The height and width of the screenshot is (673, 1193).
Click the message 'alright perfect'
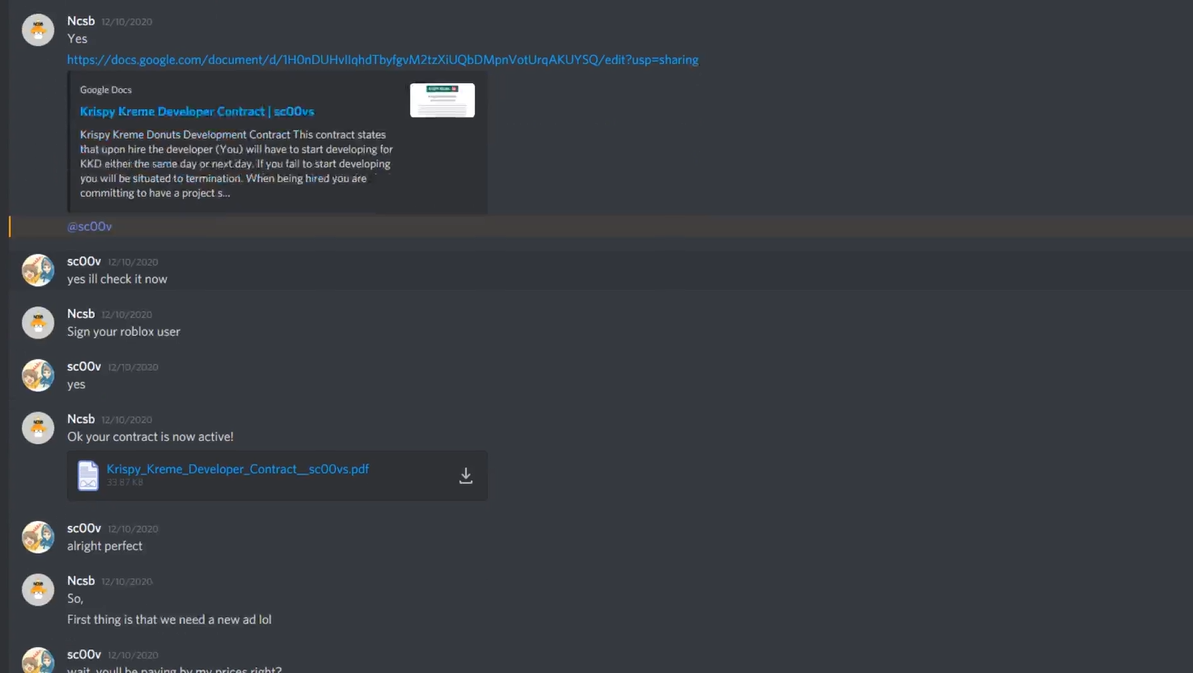coord(104,546)
